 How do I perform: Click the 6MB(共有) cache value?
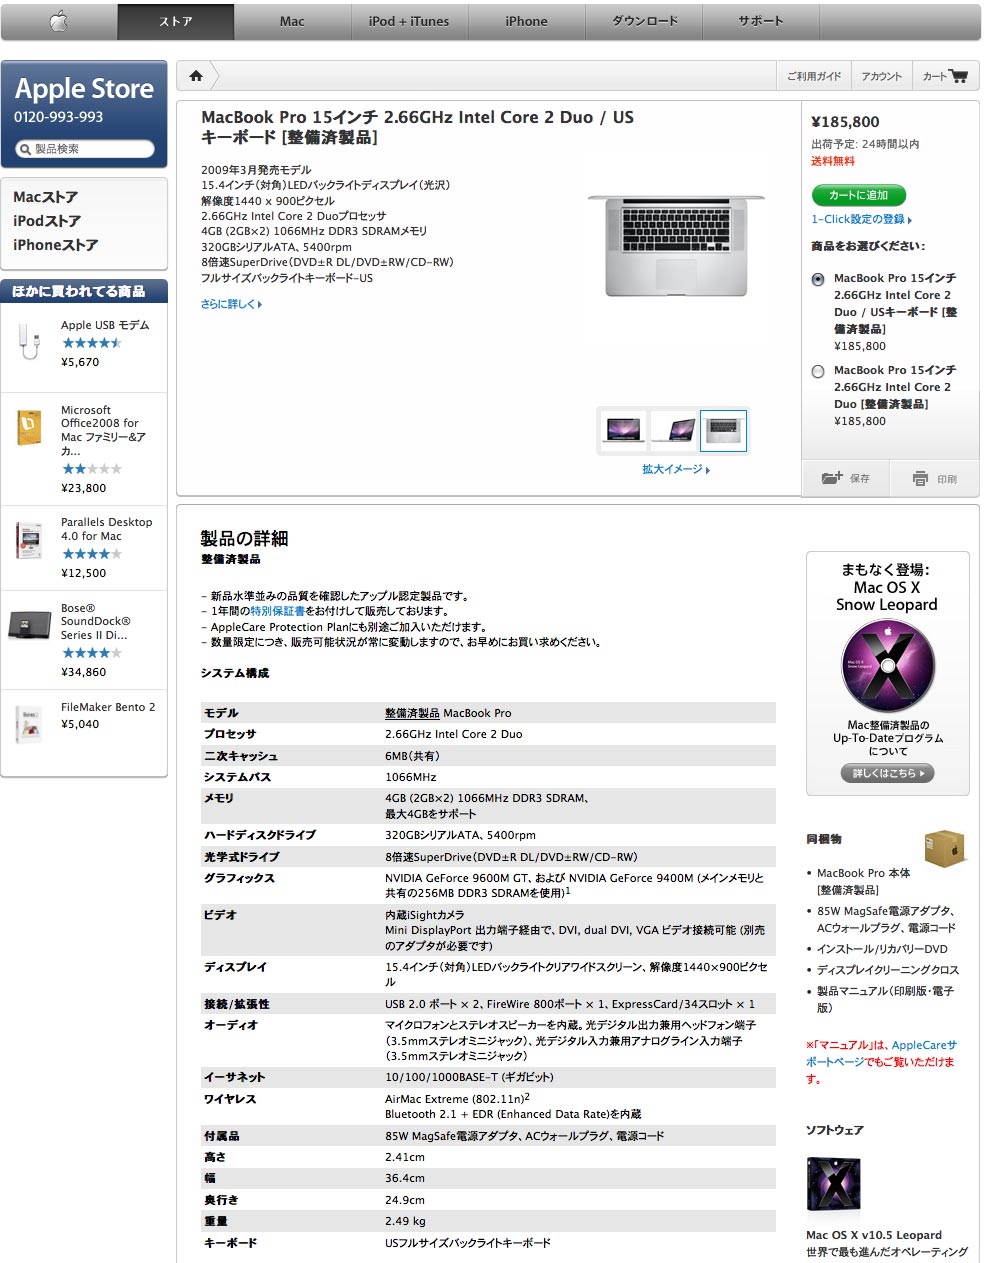pyautogui.click(x=412, y=756)
